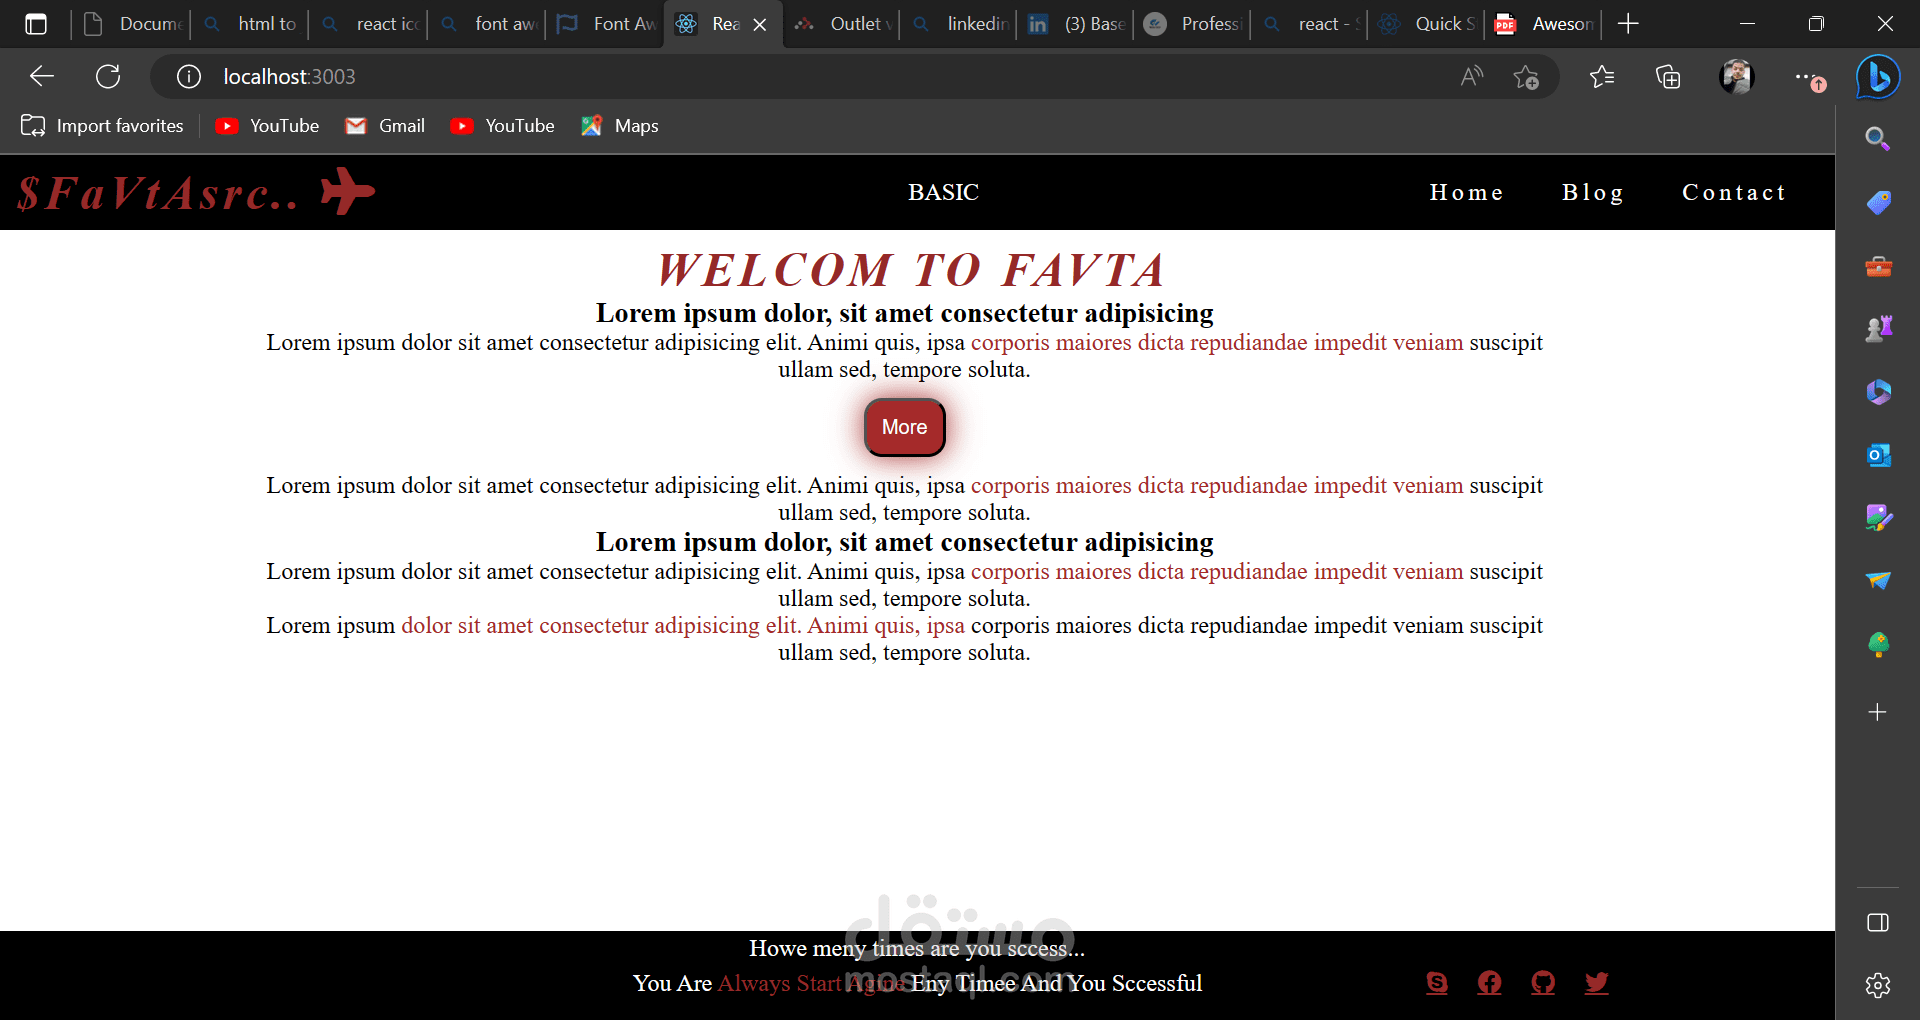Open sidebar settings gear
1920x1020 pixels.
(1878, 985)
